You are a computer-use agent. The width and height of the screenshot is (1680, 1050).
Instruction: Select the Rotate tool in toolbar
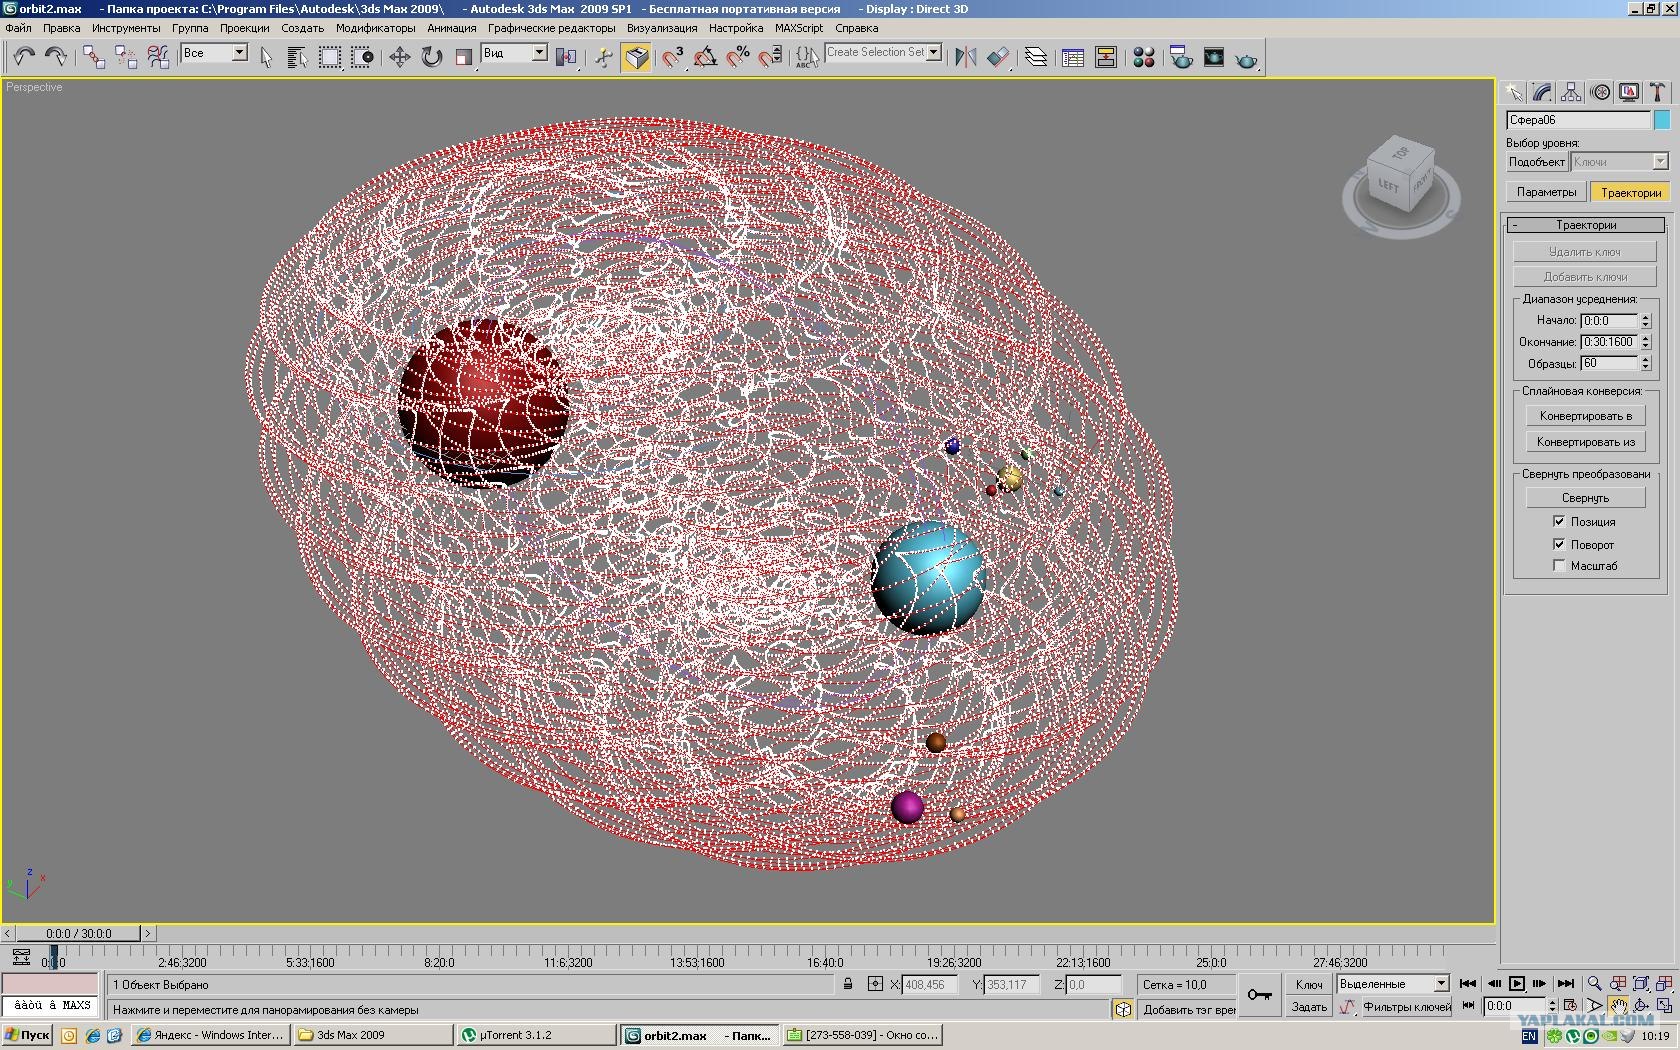pyautogui.click(x=432, y=57)
